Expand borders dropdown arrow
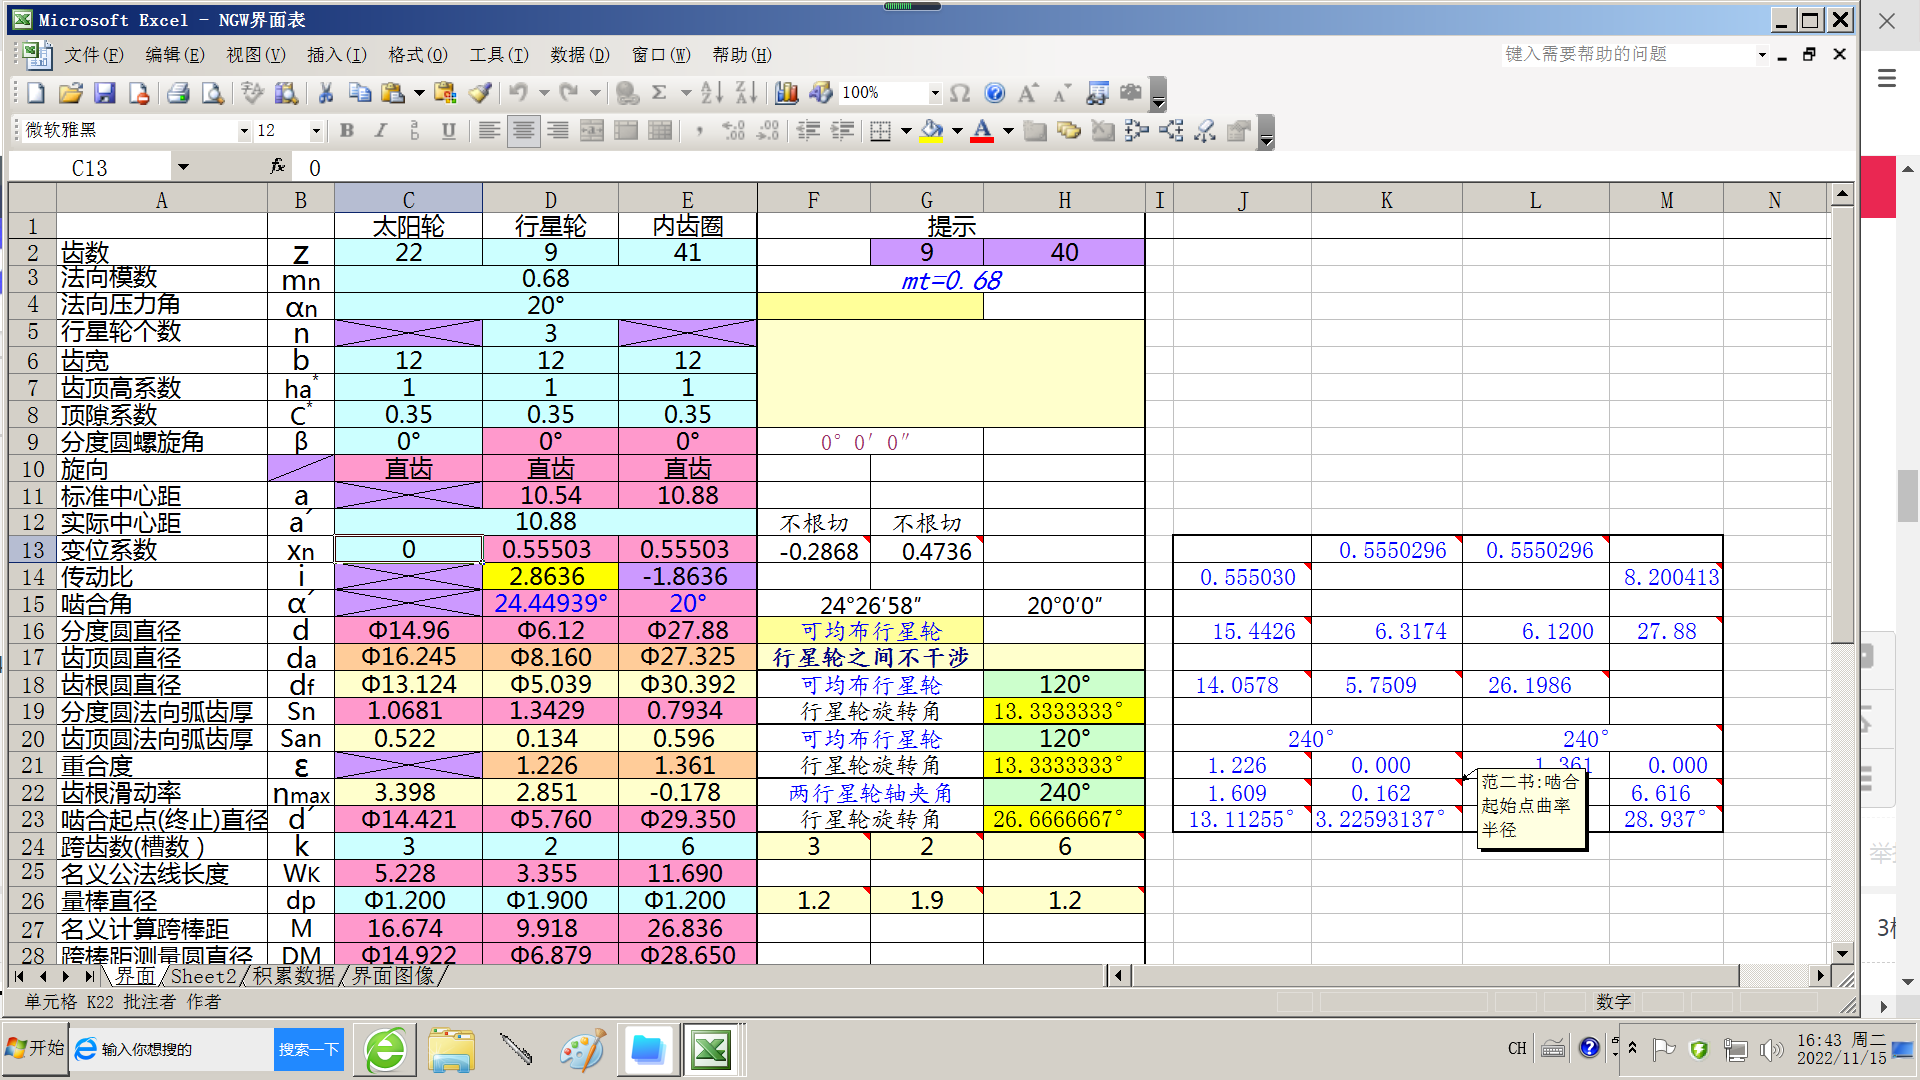The width and height of the screenshot is (1920, 1080). pos(906,131)
